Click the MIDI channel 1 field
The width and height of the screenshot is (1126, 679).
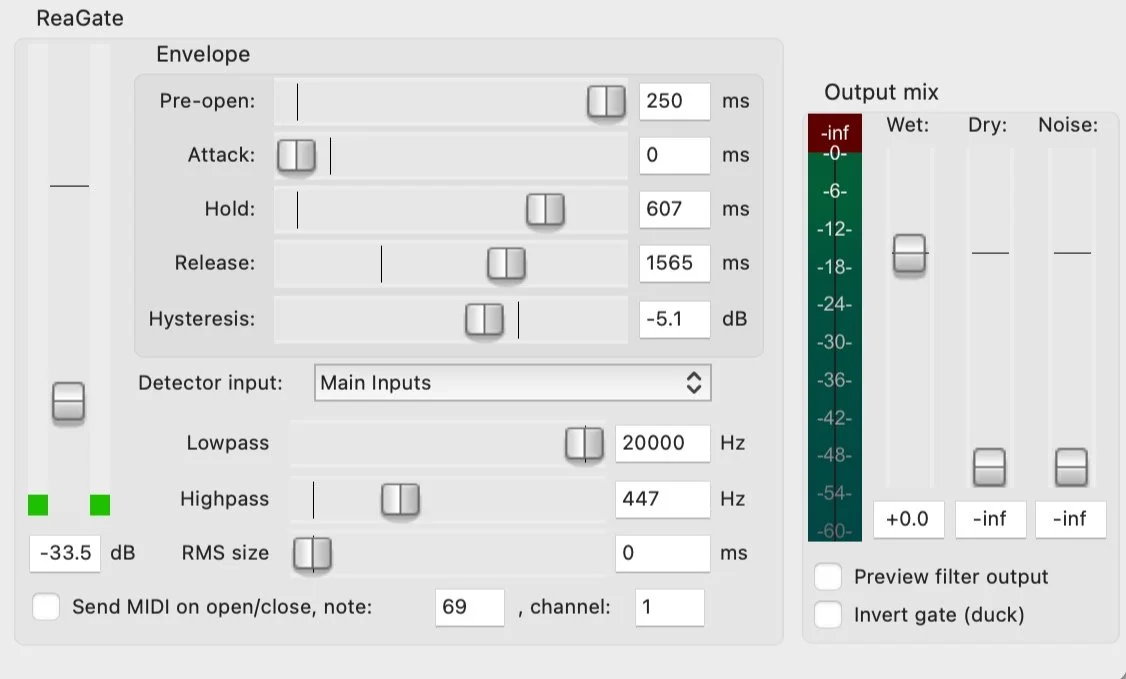tap(669, 607)
